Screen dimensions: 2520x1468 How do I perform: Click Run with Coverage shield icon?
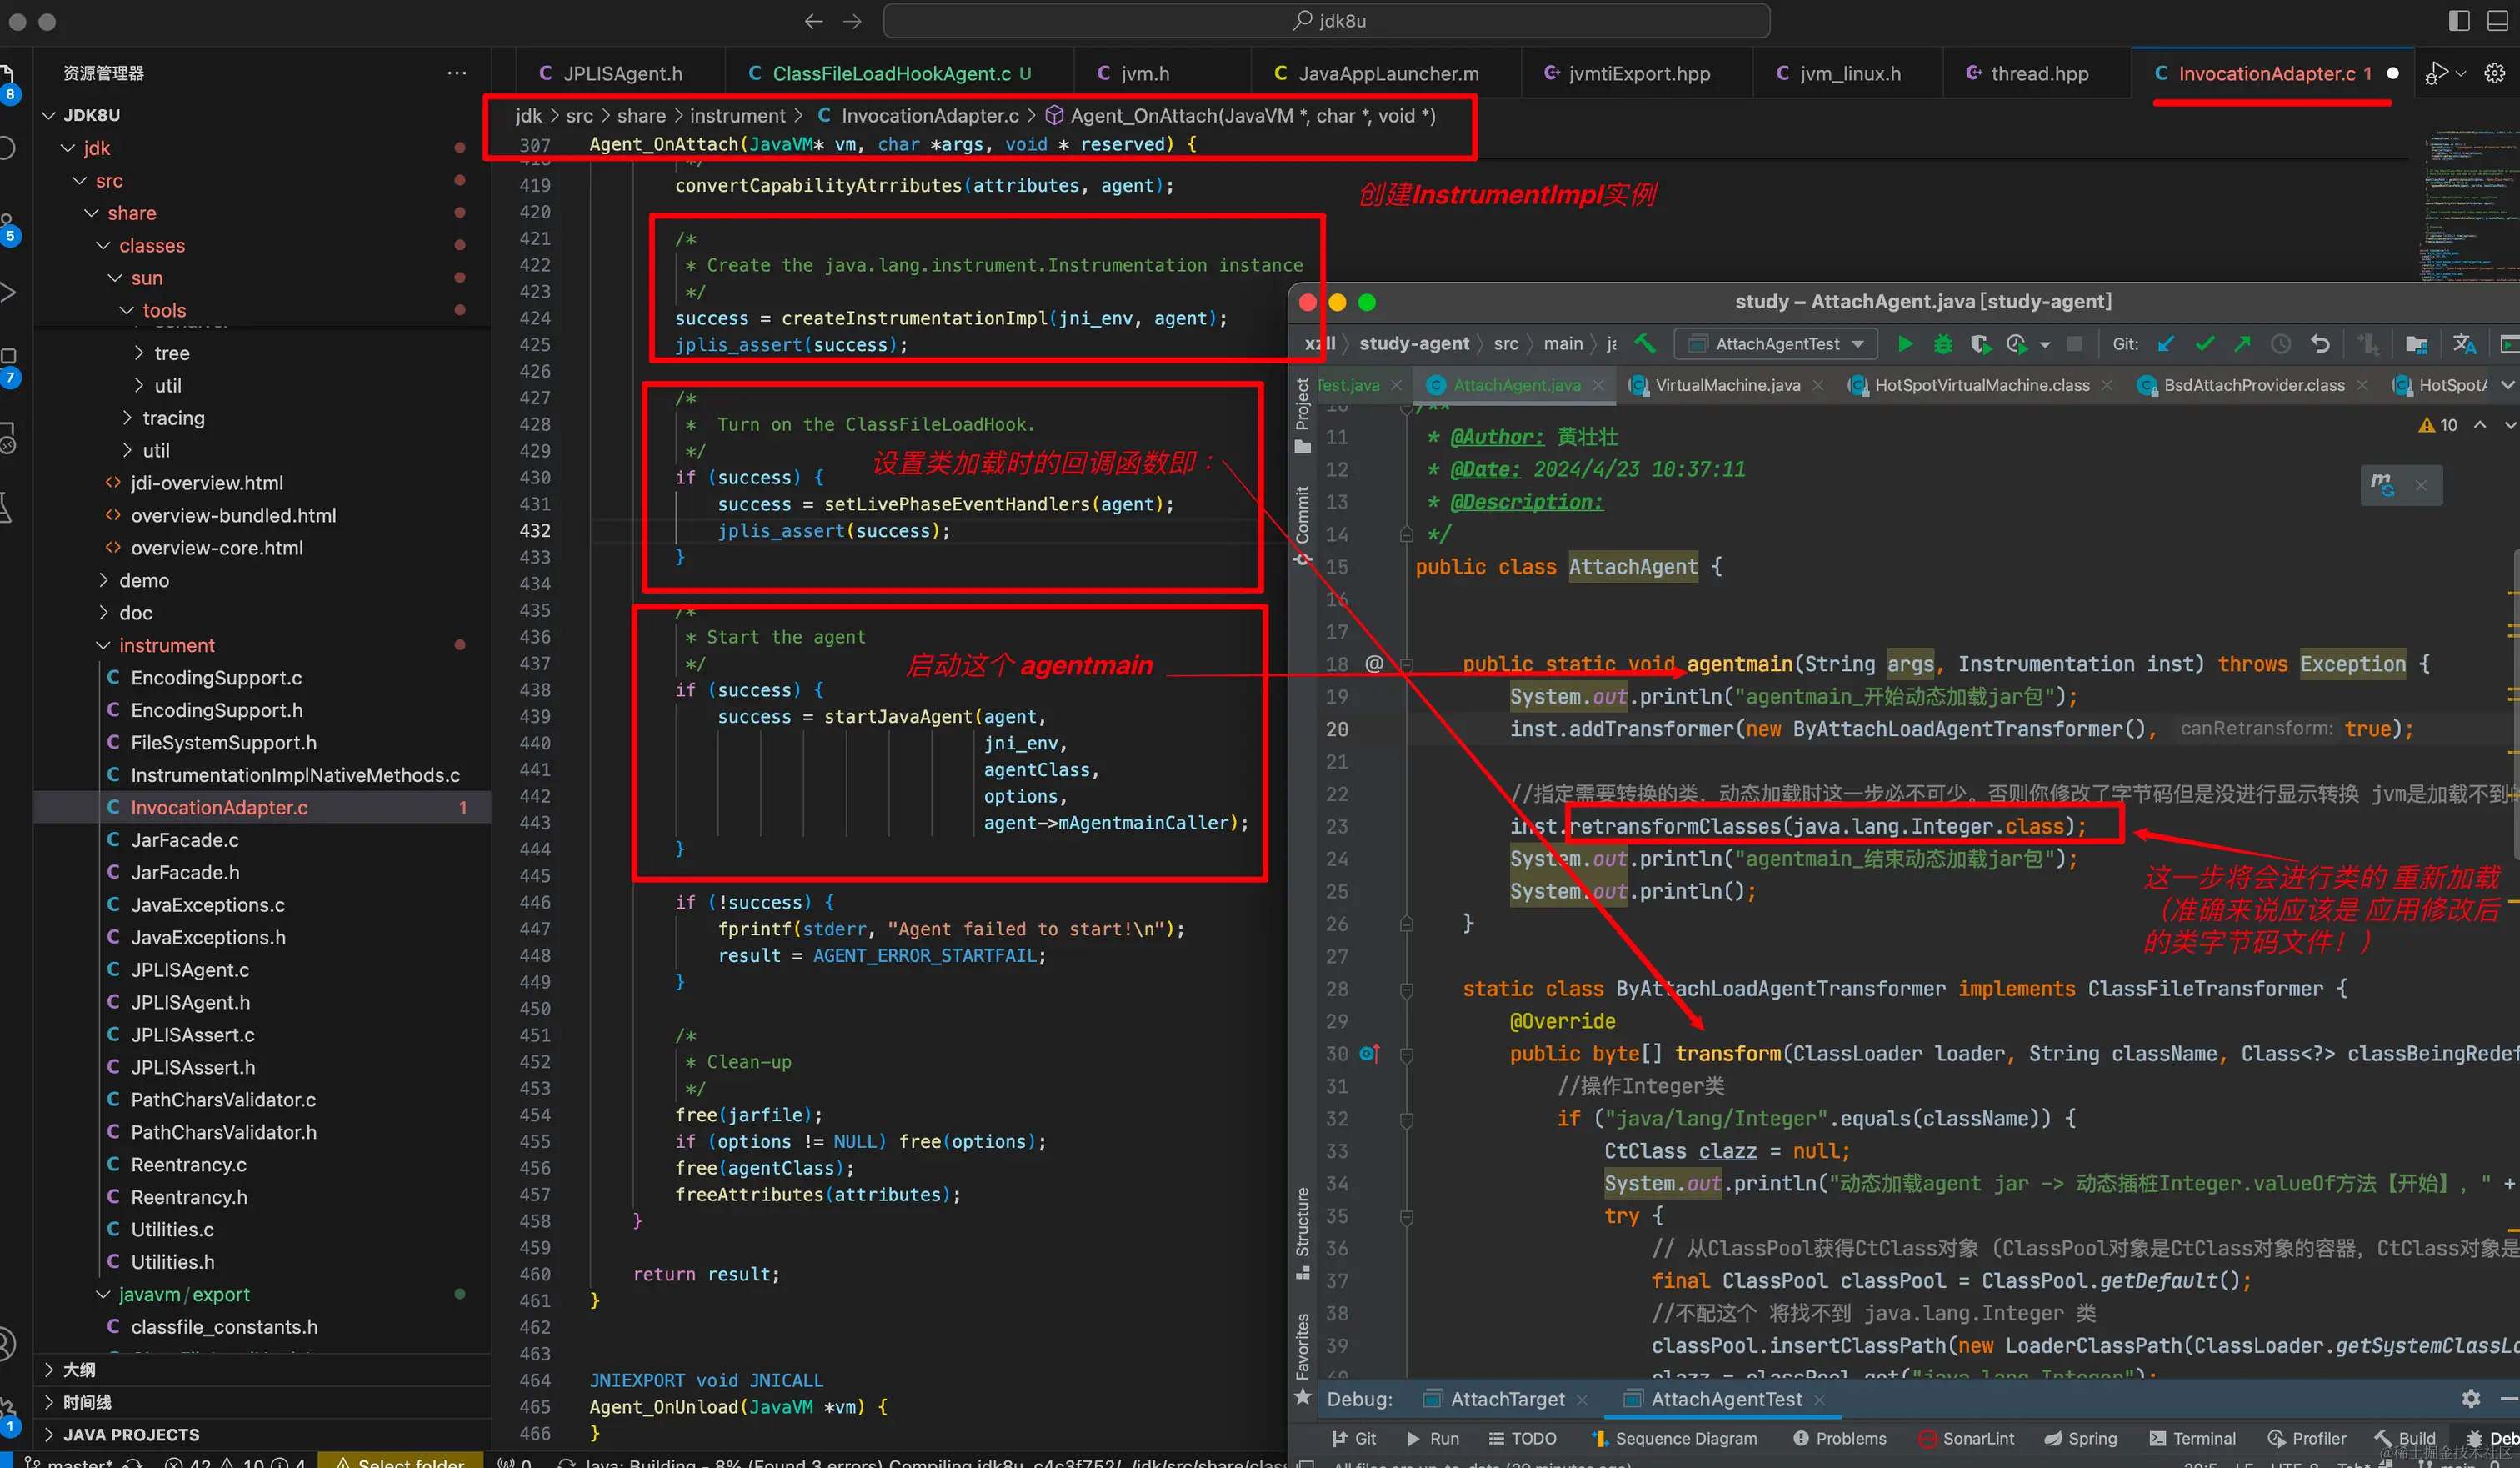click(1979, 344)
